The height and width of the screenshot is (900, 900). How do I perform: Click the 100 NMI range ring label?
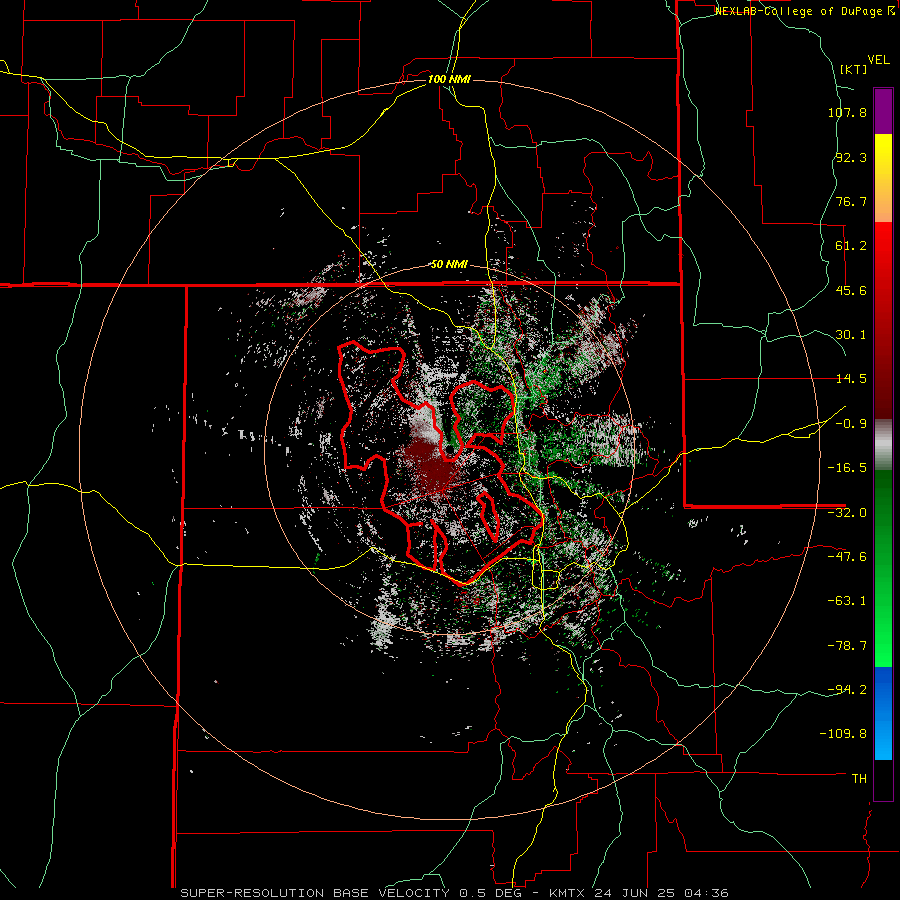tap(449, 79)
